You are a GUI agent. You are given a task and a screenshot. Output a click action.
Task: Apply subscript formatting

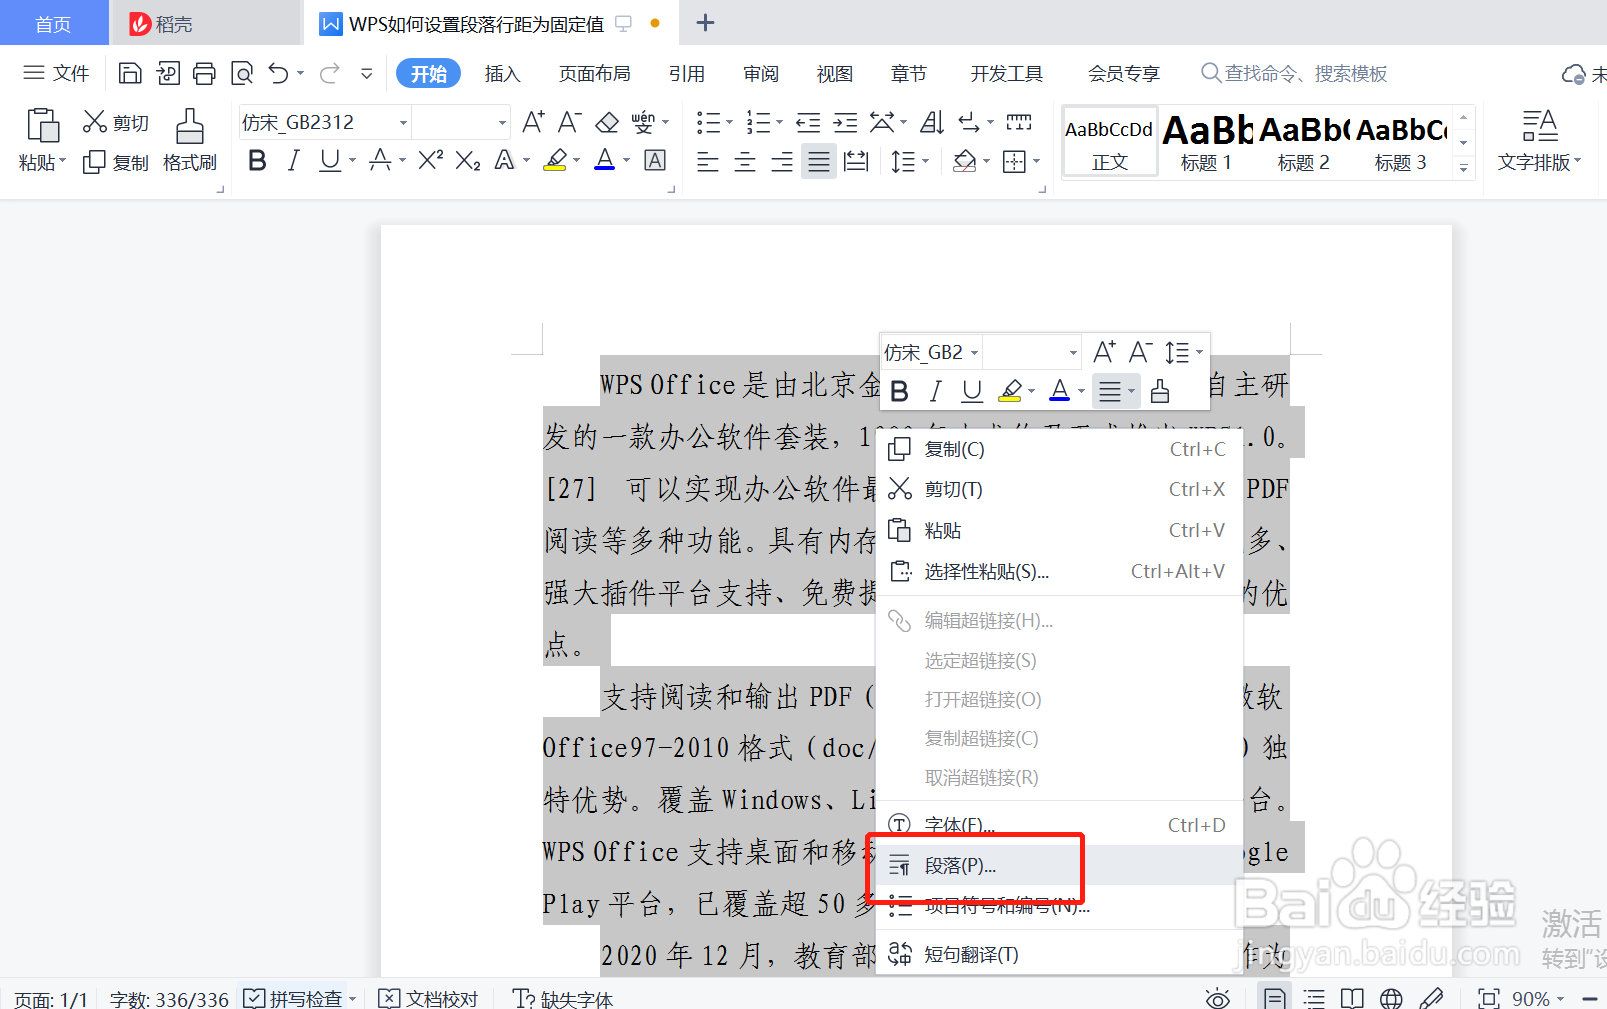click(468, 160)
